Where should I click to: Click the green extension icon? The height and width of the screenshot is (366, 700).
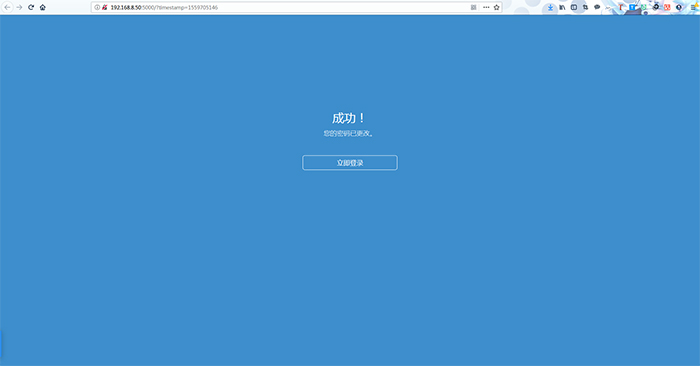[644, 7]
